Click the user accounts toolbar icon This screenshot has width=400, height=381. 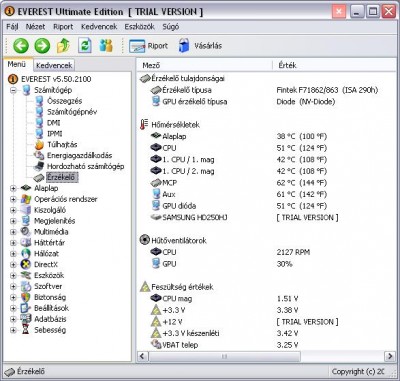106,46
